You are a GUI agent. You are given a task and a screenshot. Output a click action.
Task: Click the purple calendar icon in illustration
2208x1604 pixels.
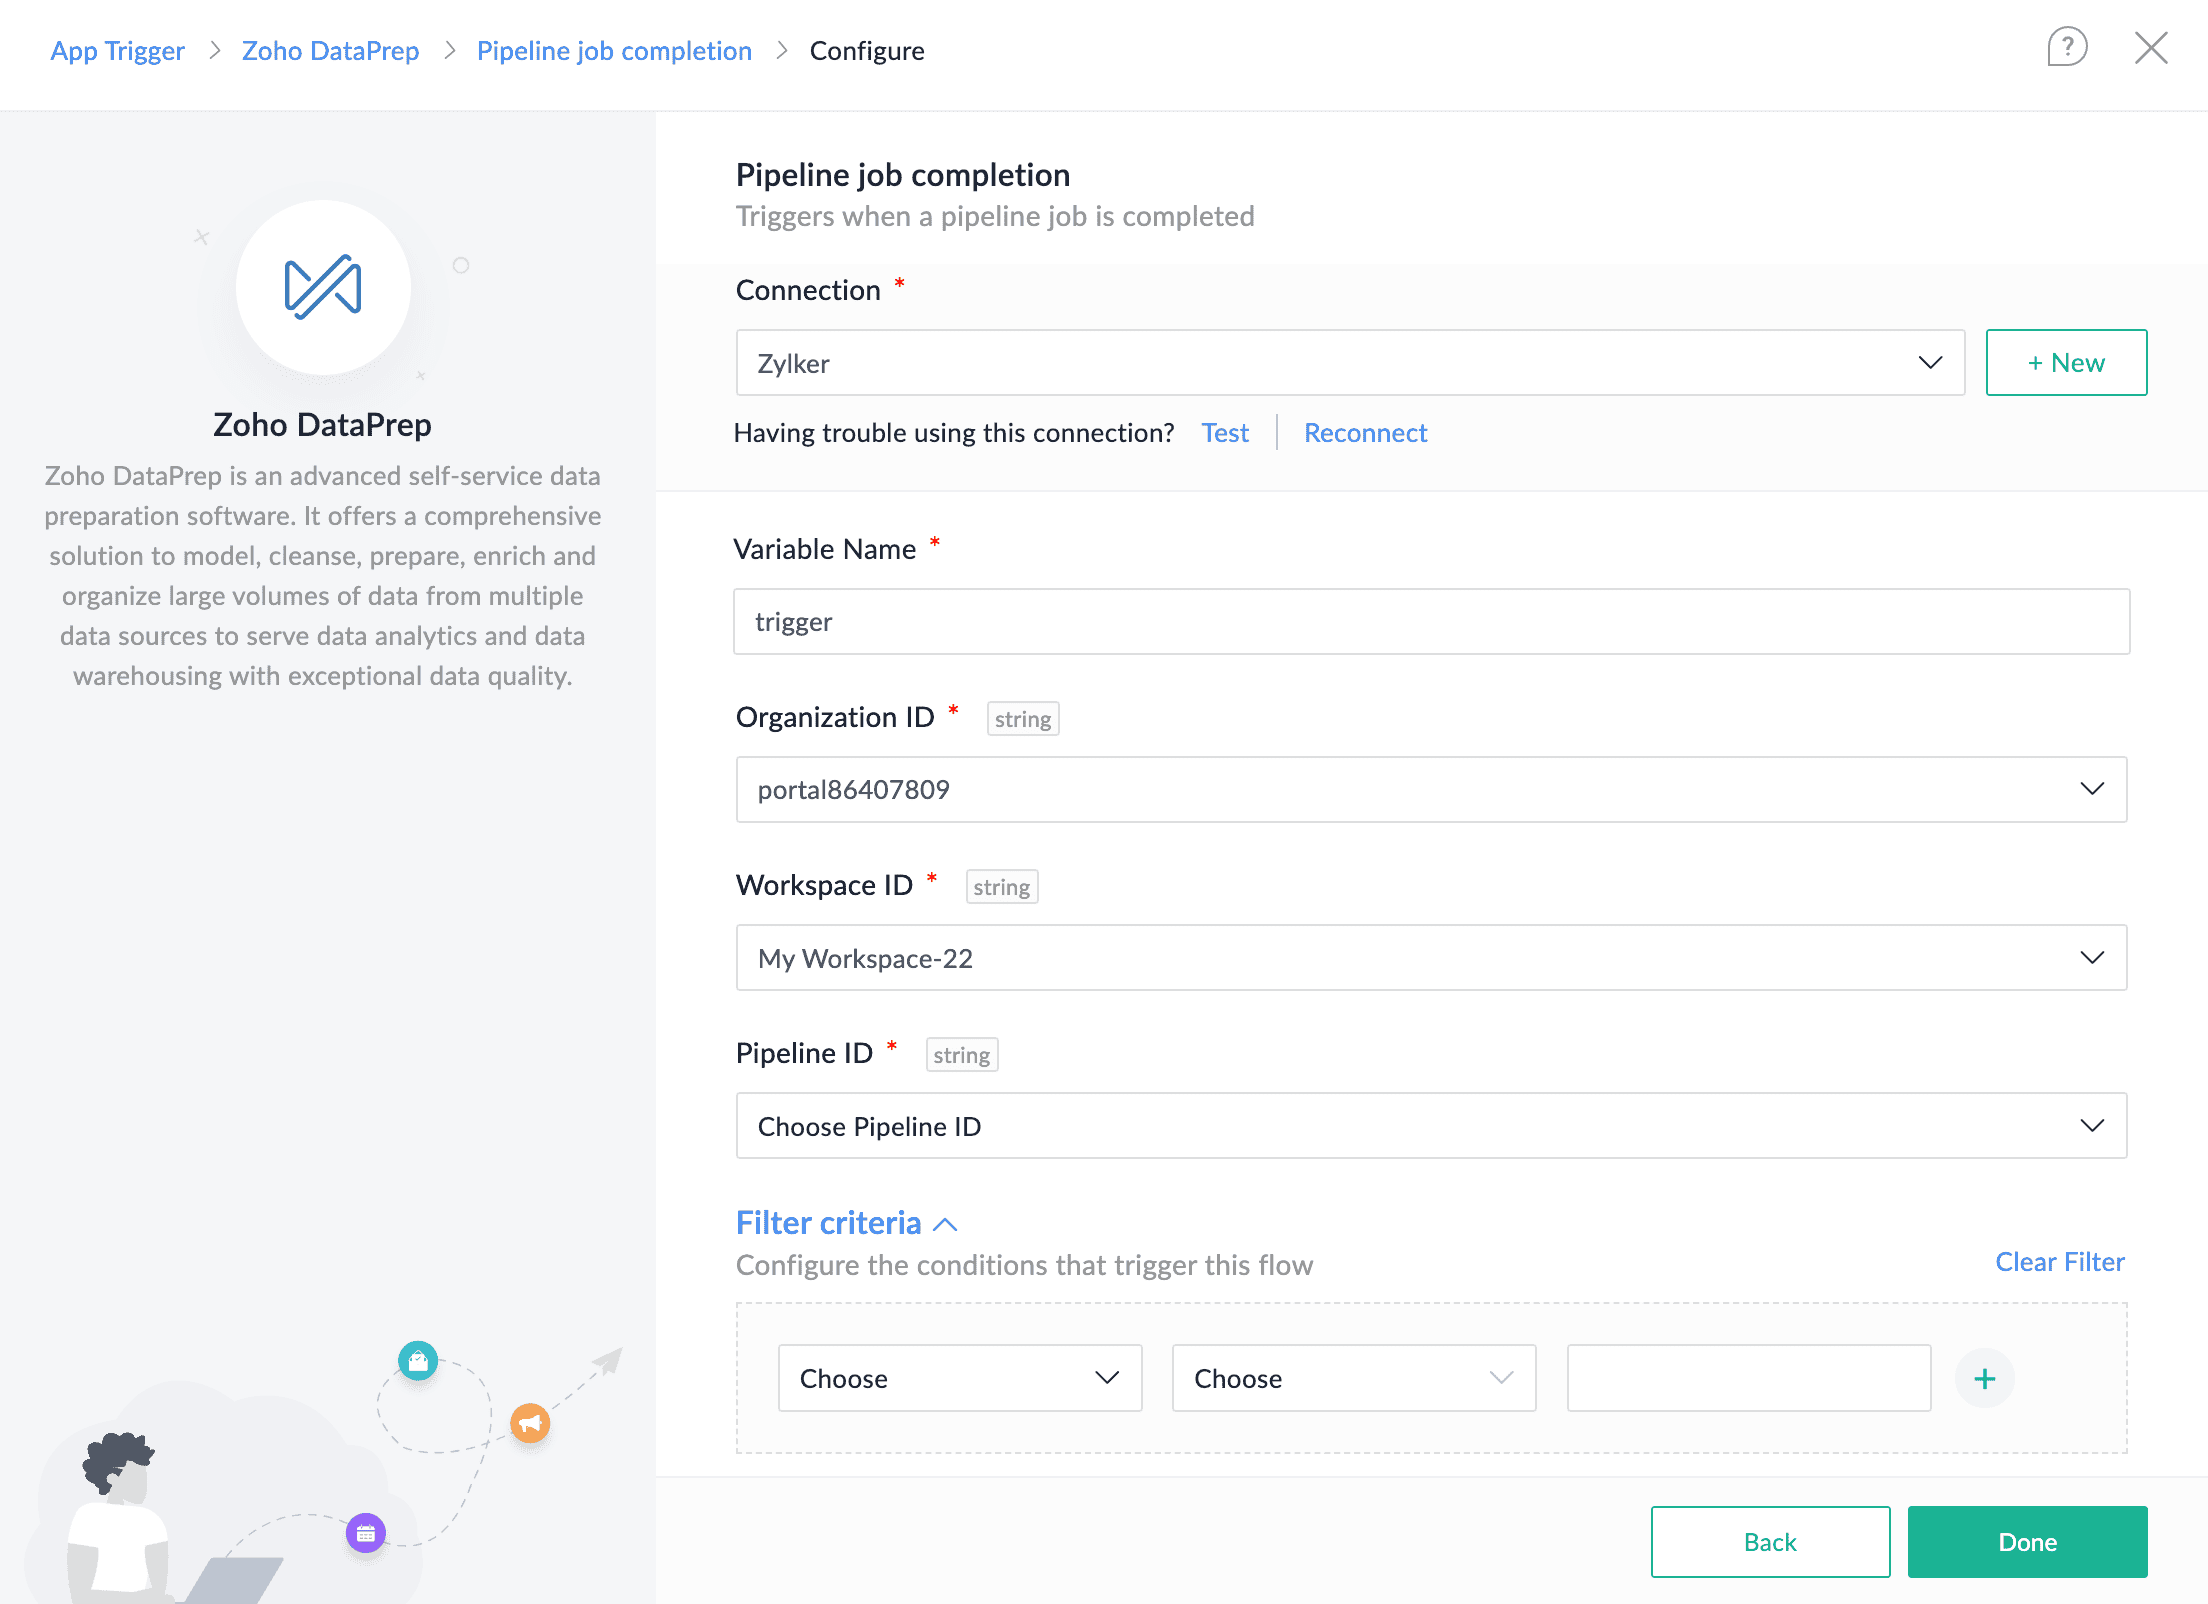366,1532
